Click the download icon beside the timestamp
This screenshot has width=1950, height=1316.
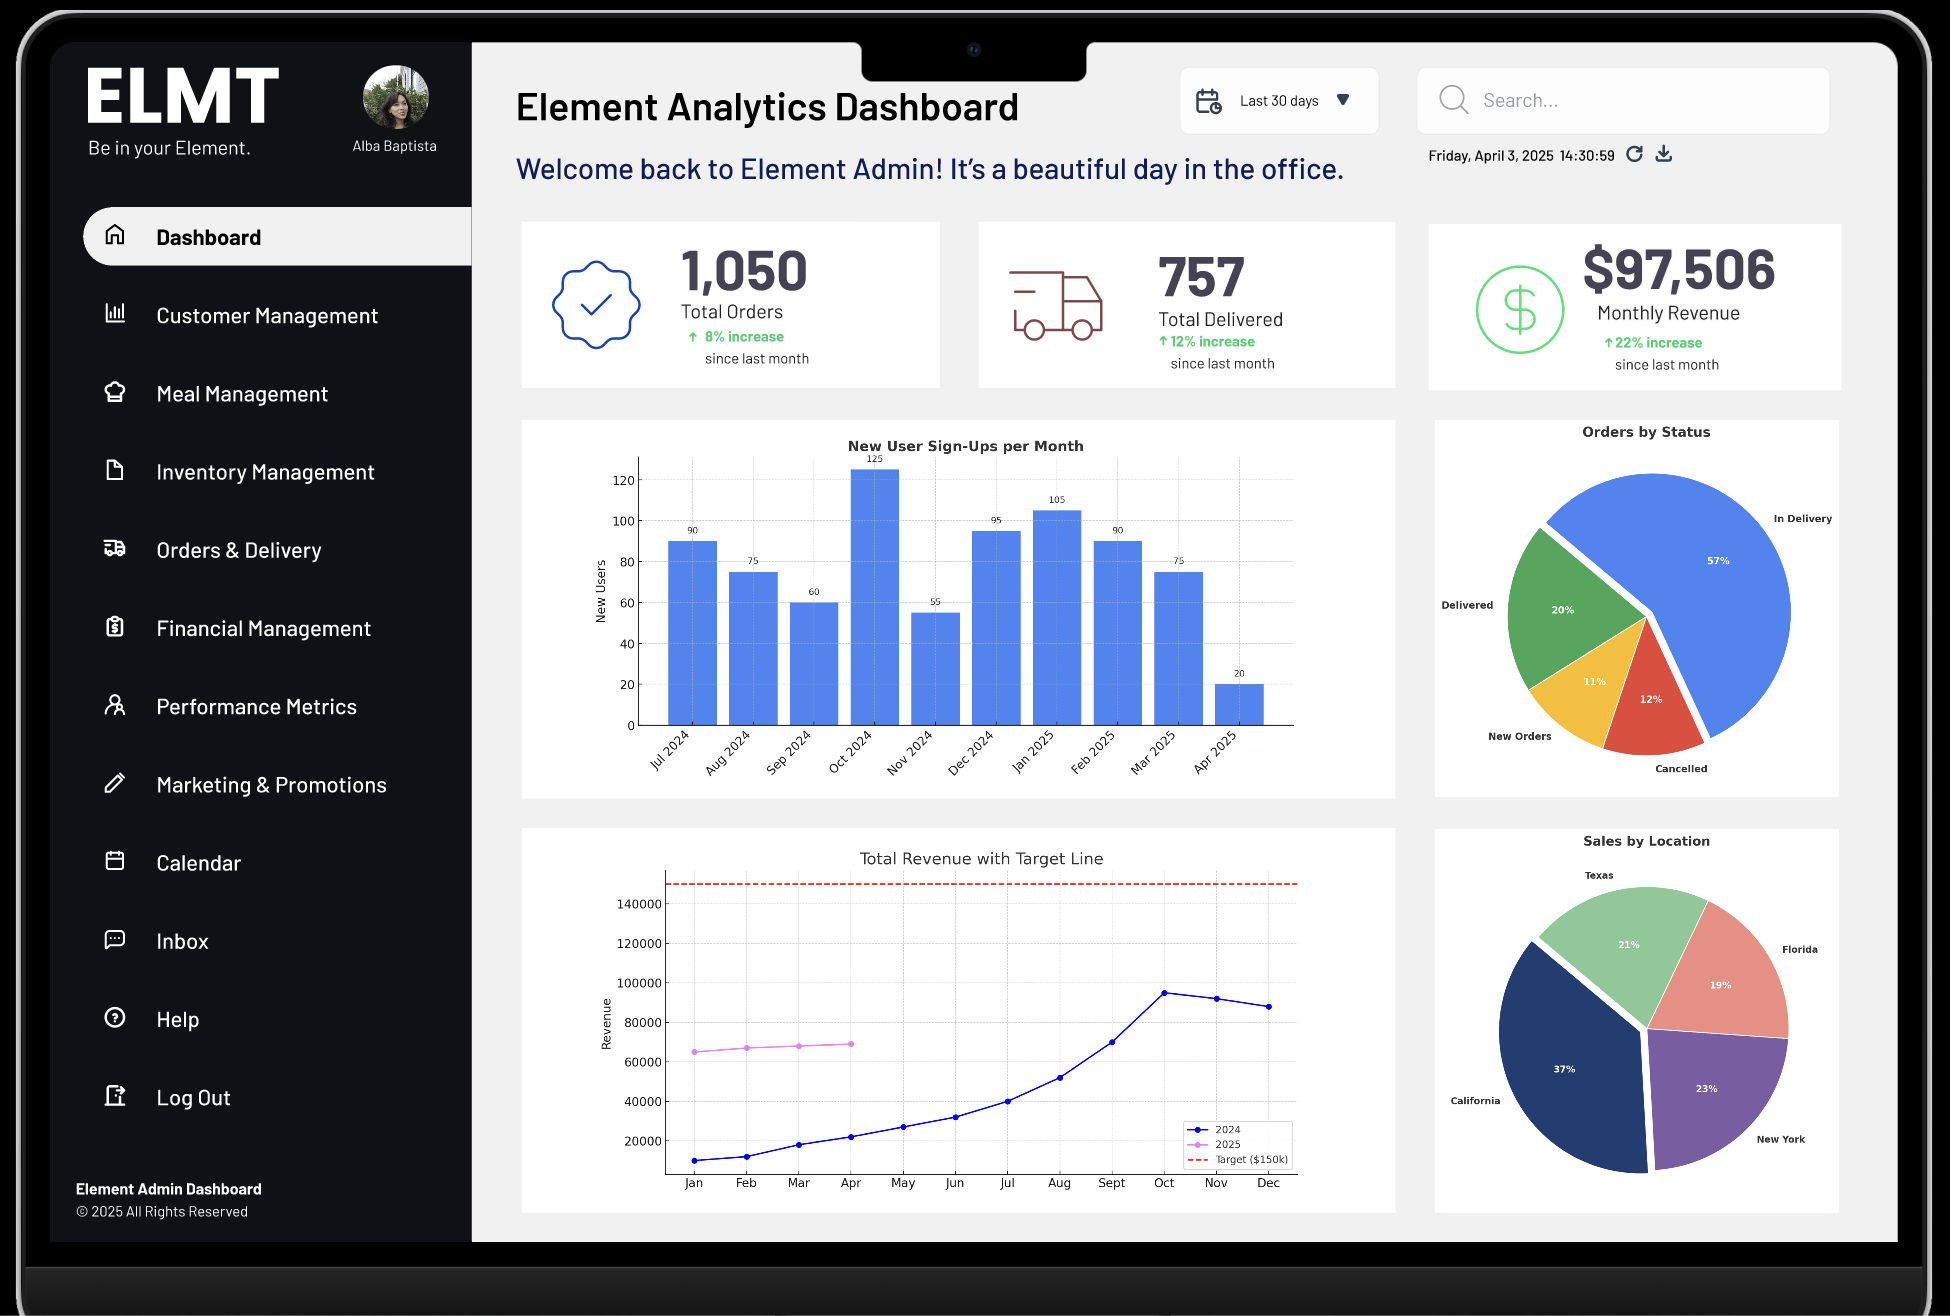pyautogui.click(x=1664, y=154)
